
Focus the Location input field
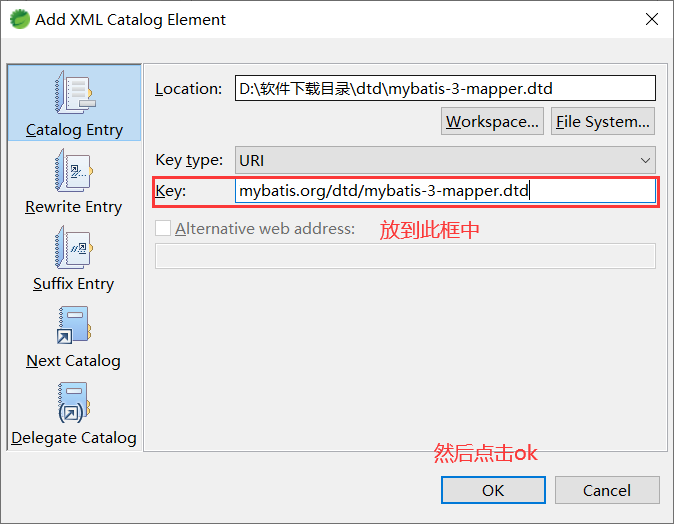[x=445, y=88]
